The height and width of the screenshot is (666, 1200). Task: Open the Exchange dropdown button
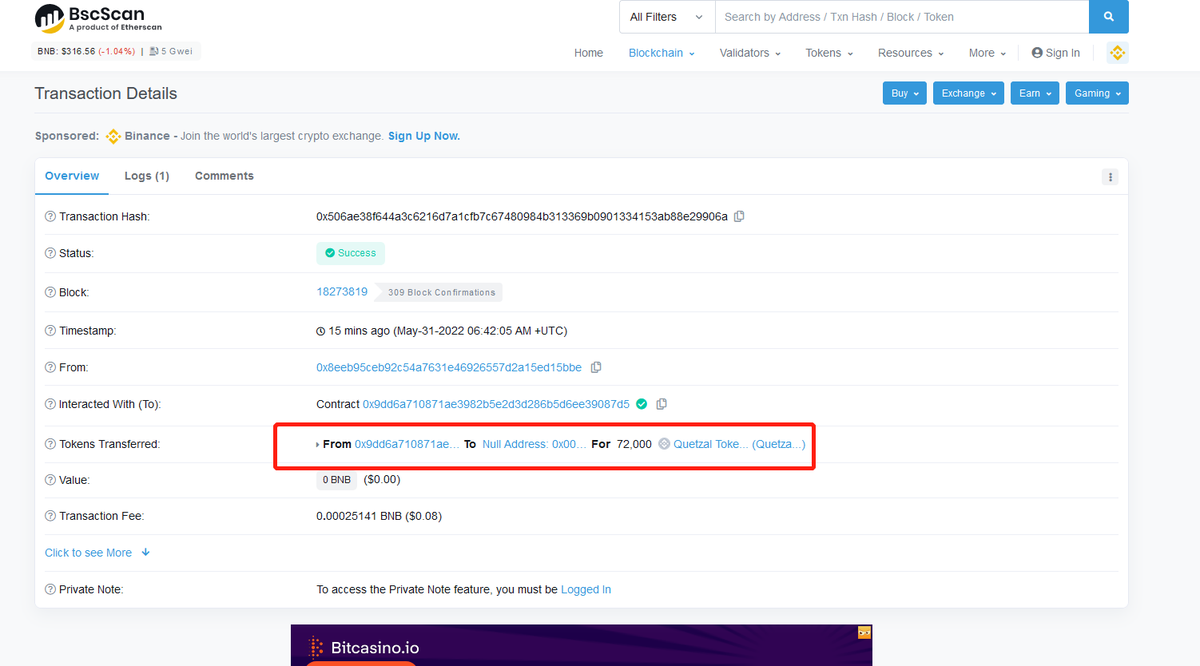pos(969,93)
